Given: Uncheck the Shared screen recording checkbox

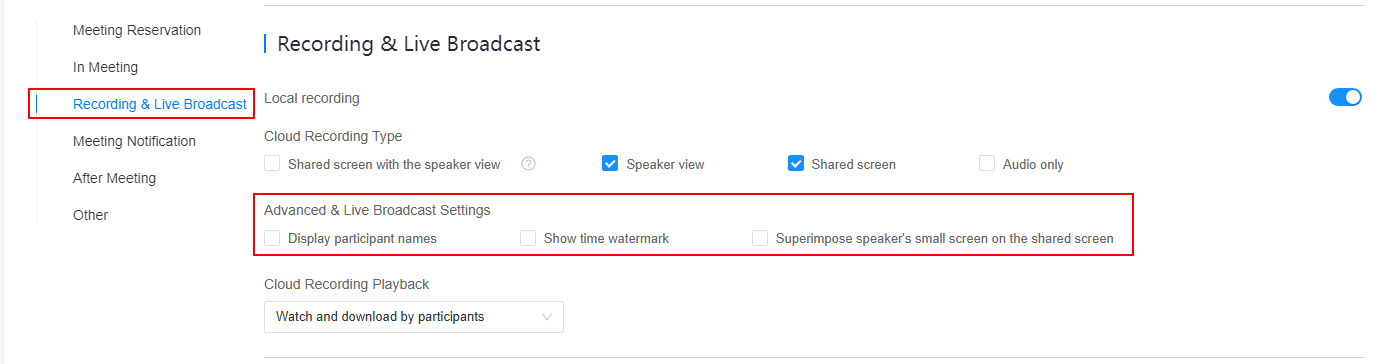Looking at the screenshot, I should (x=796, y=164).
